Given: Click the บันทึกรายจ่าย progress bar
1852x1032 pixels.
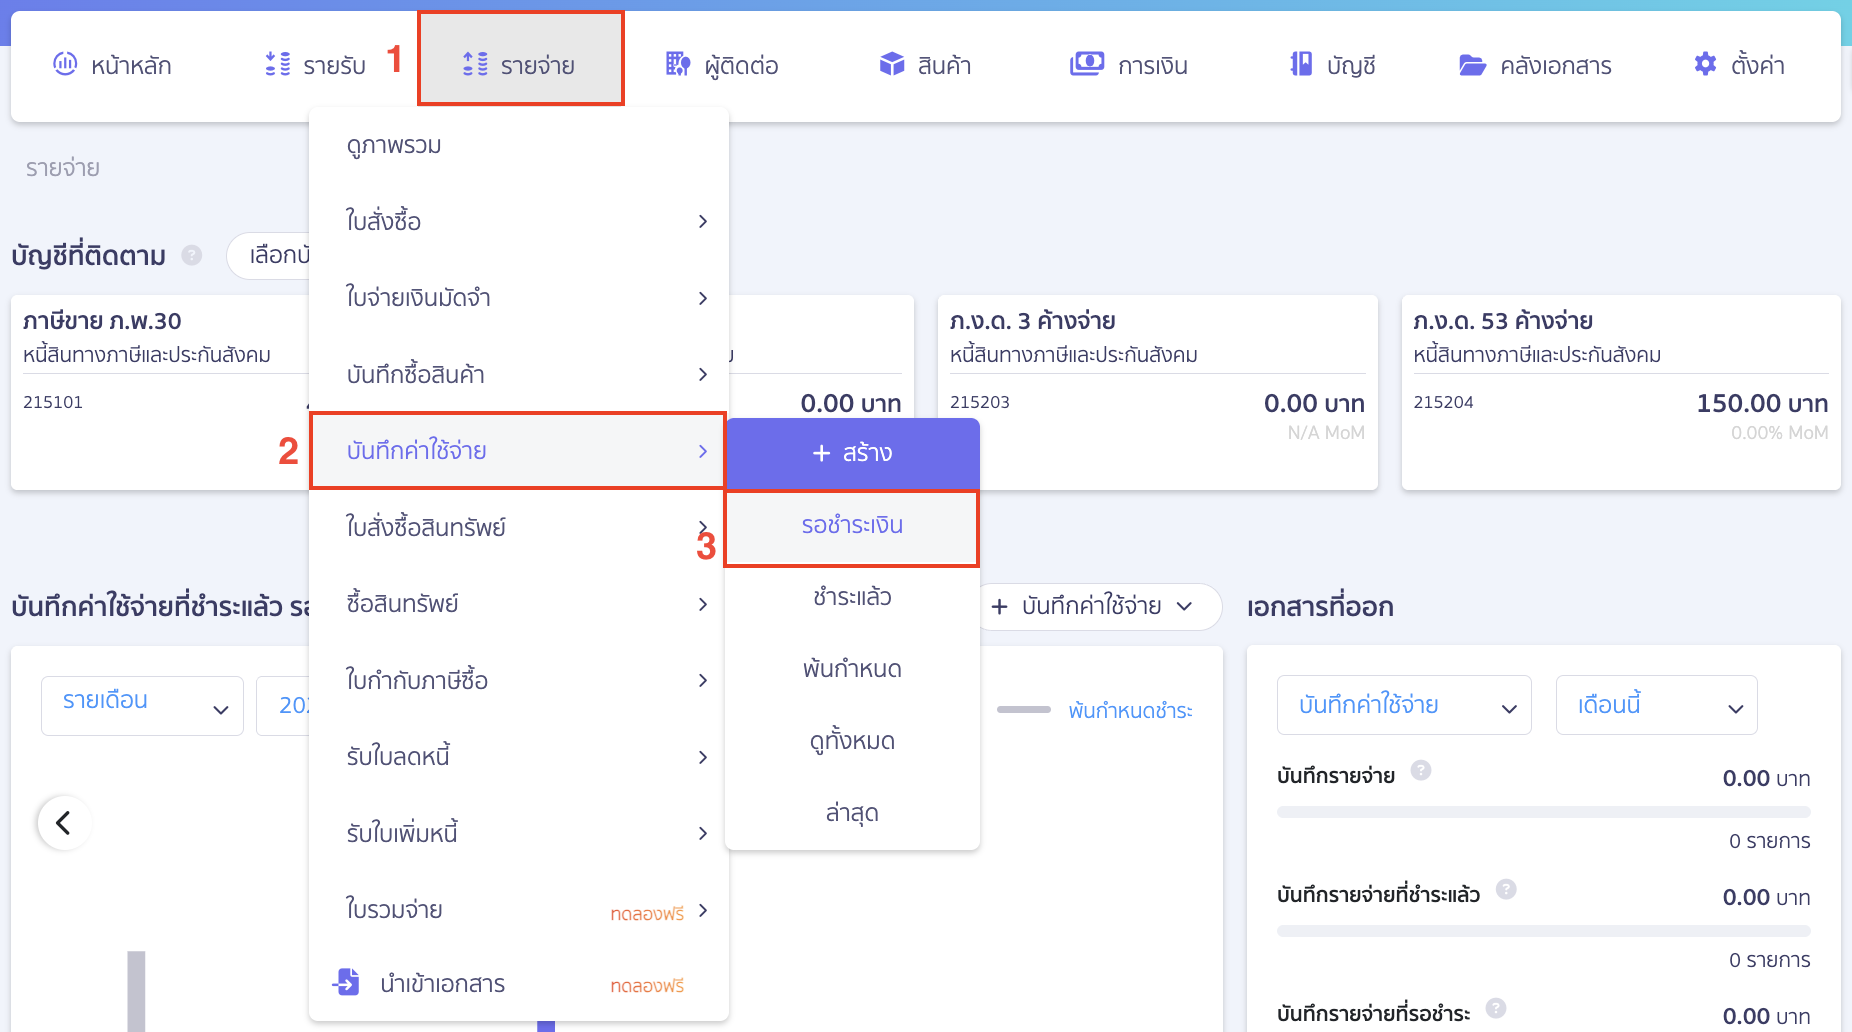Looking at the screenshot, I should coord(1543,812).
